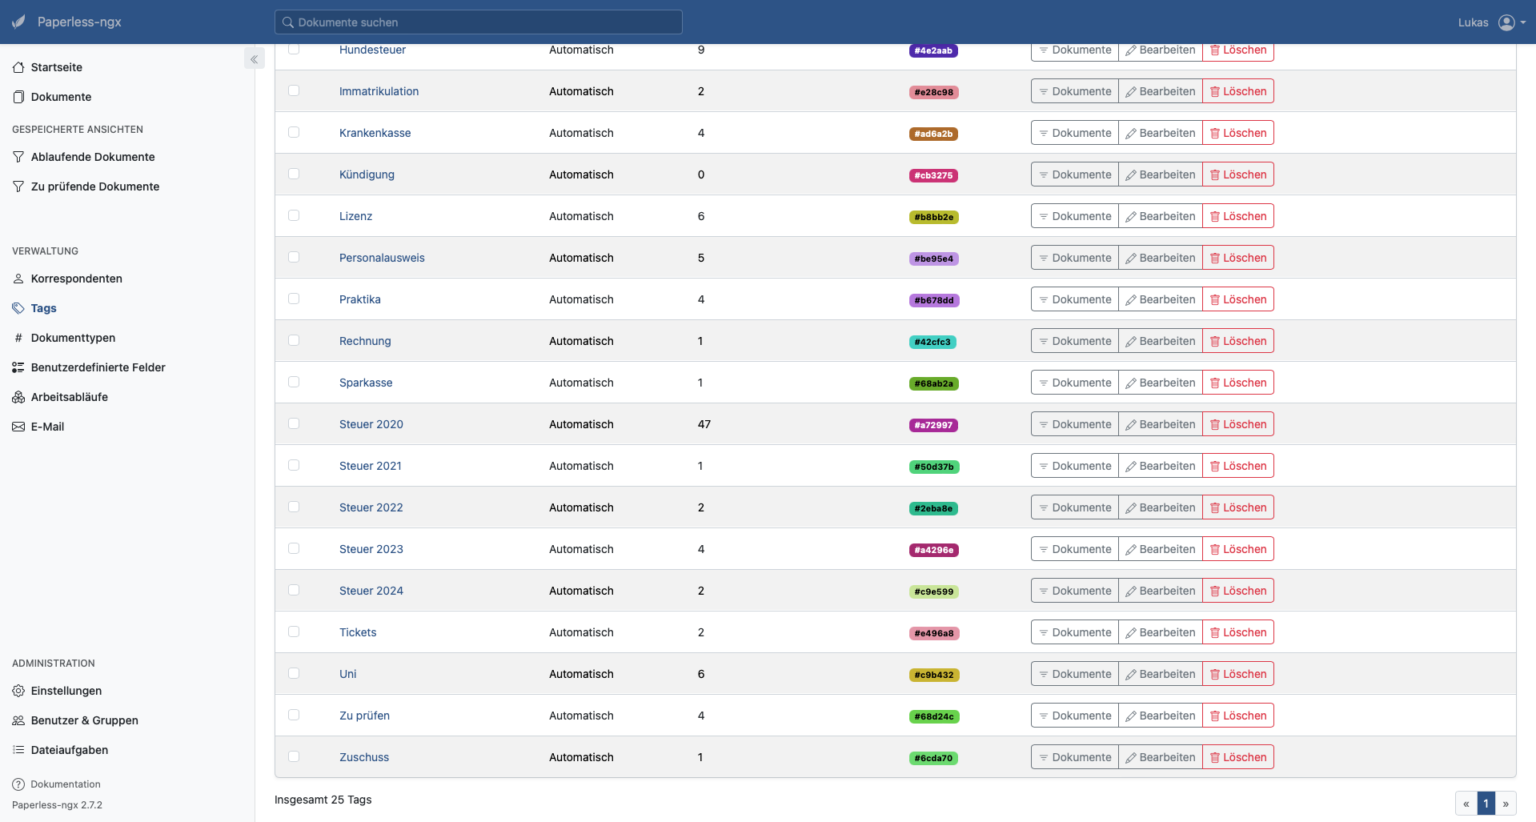This screenshot has width=1536, height=822.
Task: Check the checkbox for the Hundesteuer tag
Action: click(x=293, y=48)
